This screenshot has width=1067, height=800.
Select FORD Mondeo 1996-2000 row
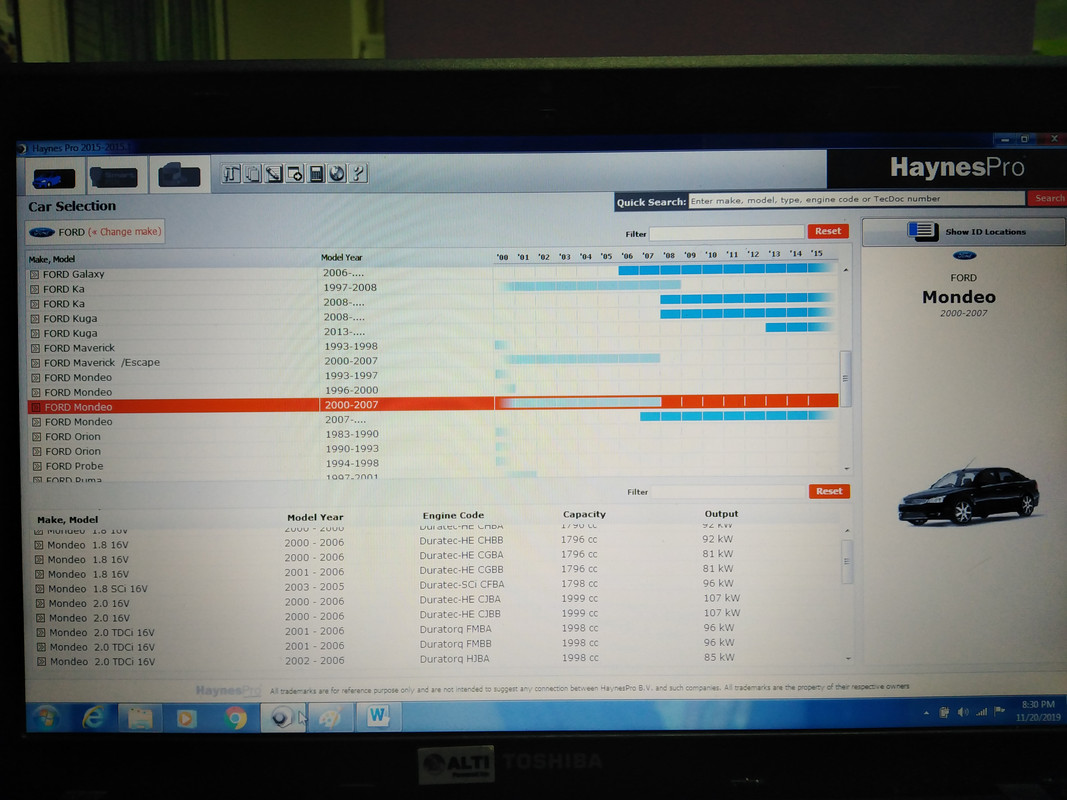433,392
